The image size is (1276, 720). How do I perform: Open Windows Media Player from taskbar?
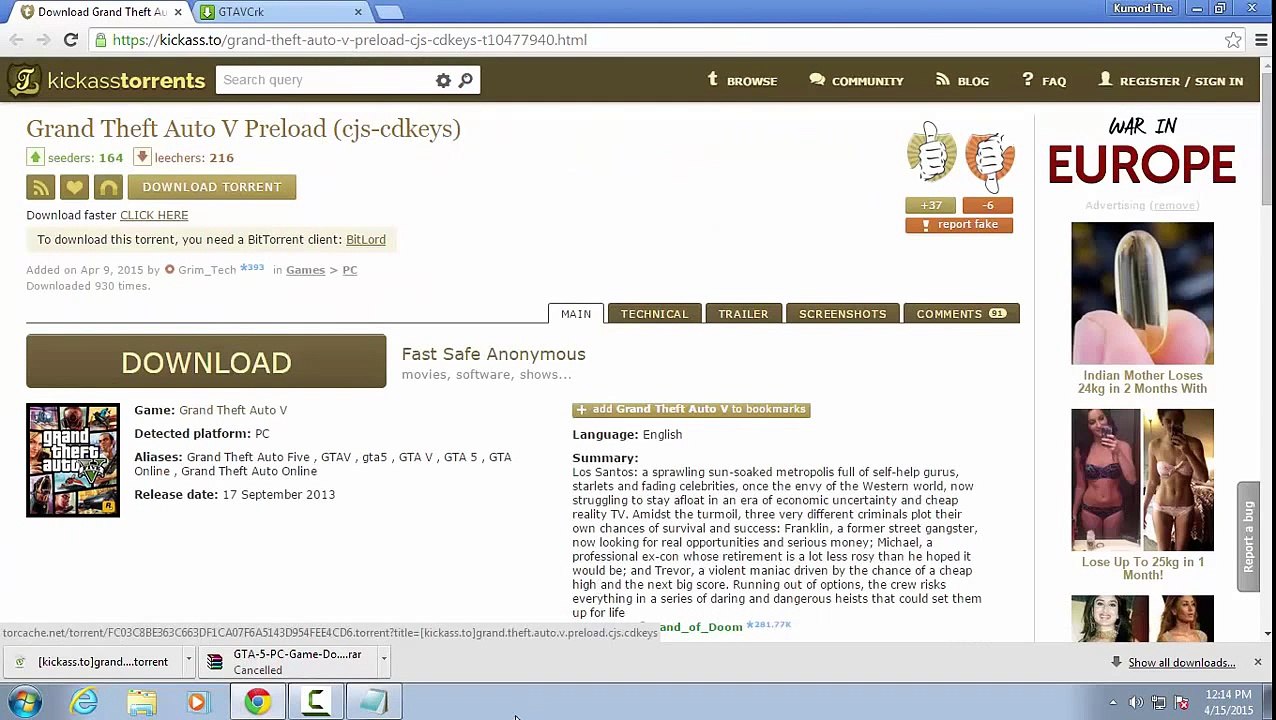pos(198,702)
